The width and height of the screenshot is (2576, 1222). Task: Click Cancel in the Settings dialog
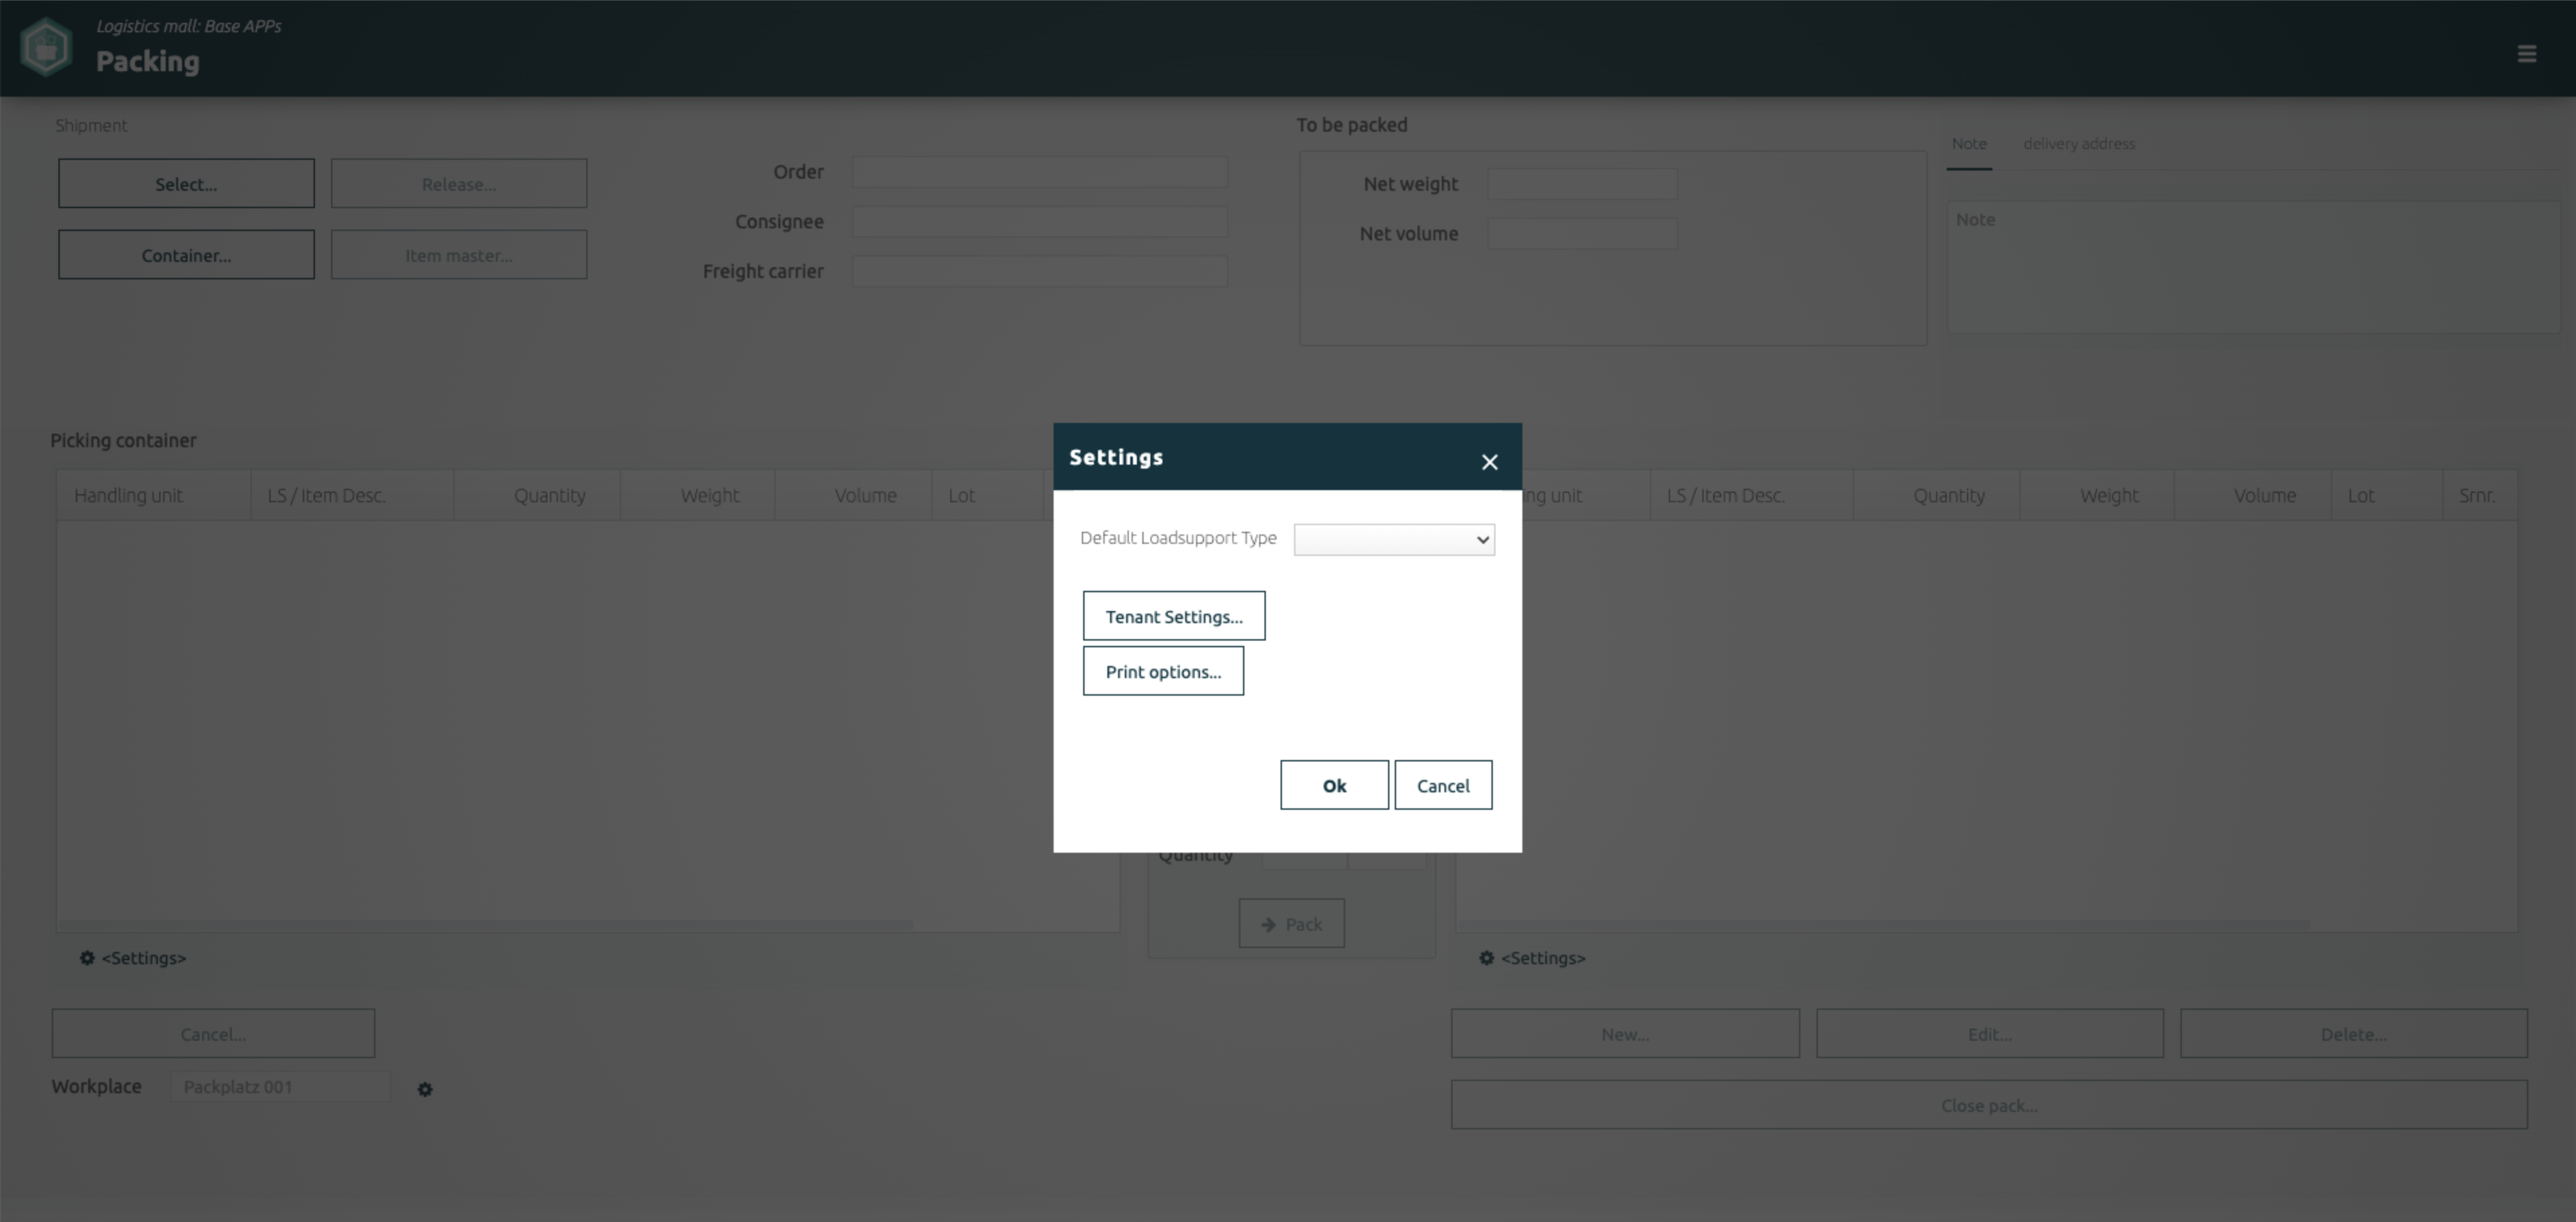point(1443,785)
